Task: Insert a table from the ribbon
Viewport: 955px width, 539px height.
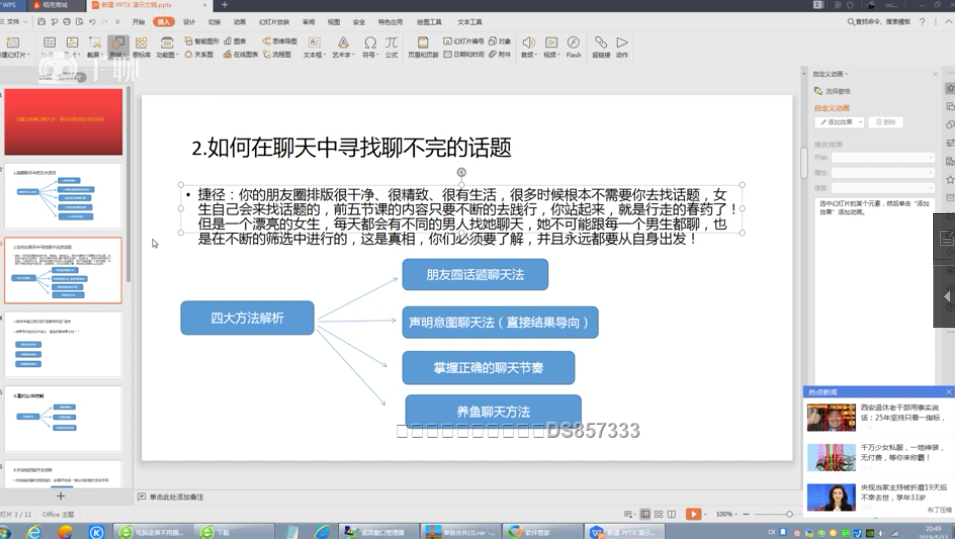Action: [49, 46]
